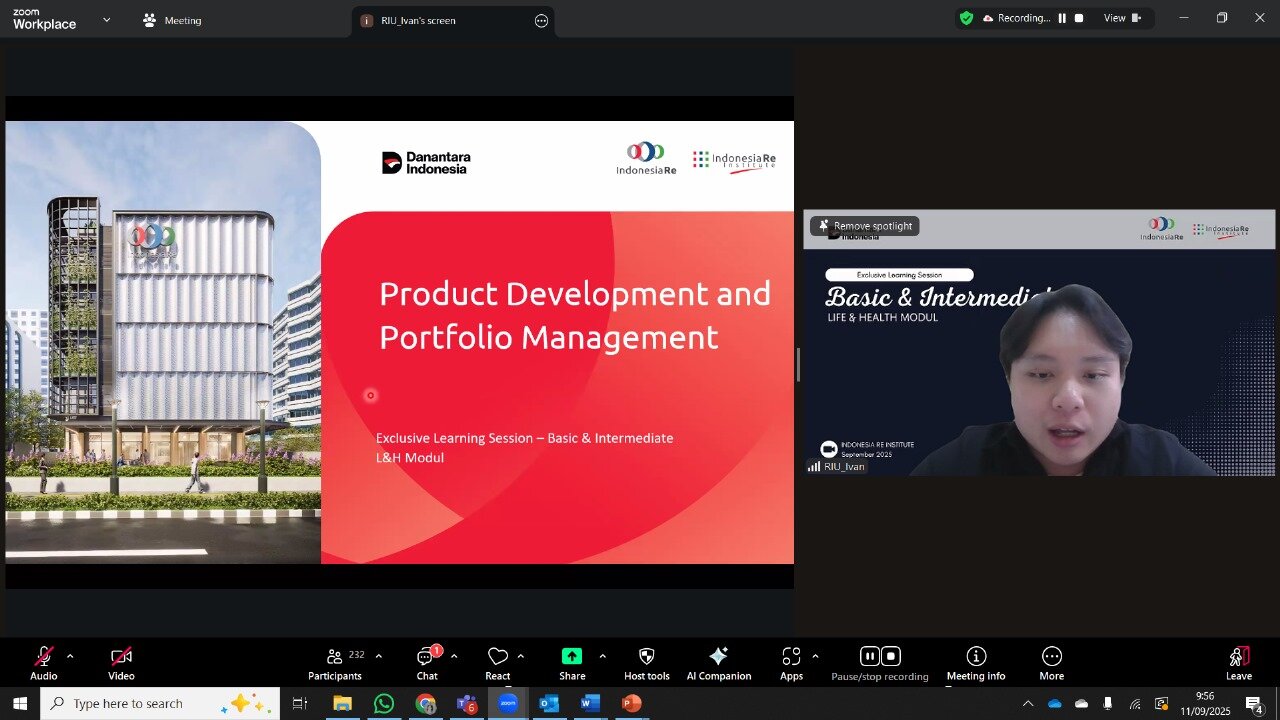Start the Video camera
The height and width of the screenshot is (720, 1280).
coord(121,657)
